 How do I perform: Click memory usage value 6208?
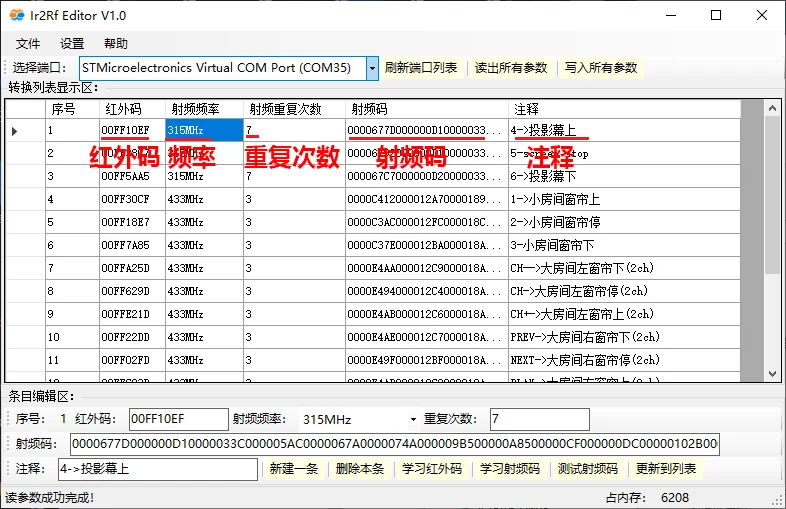click(675, 498)
